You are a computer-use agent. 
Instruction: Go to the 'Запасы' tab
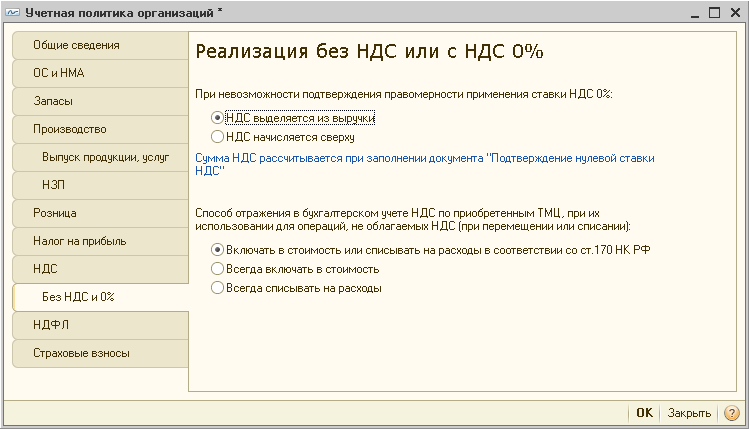100,101
